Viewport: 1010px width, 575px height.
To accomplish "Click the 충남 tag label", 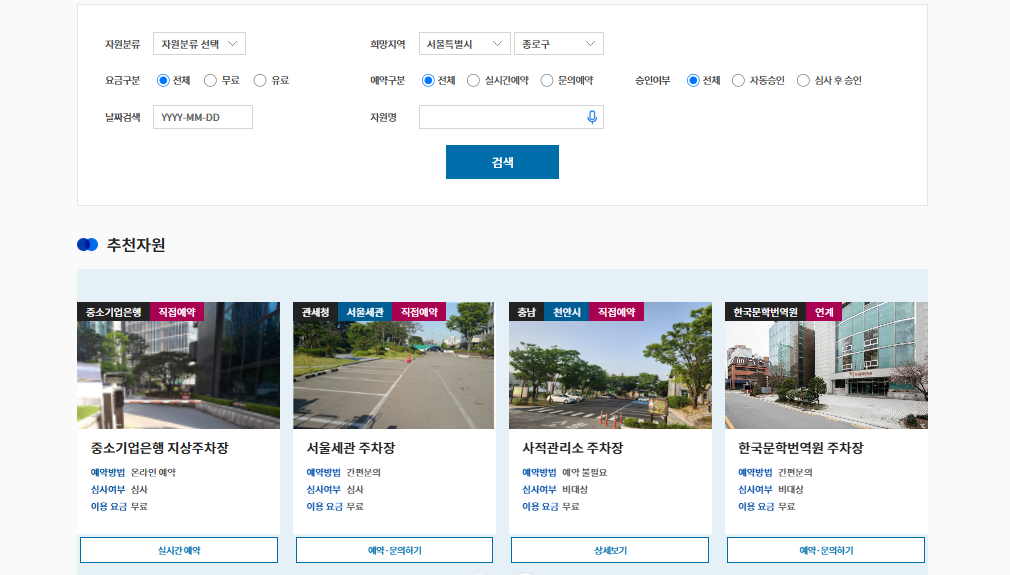I will click(527, 312).
